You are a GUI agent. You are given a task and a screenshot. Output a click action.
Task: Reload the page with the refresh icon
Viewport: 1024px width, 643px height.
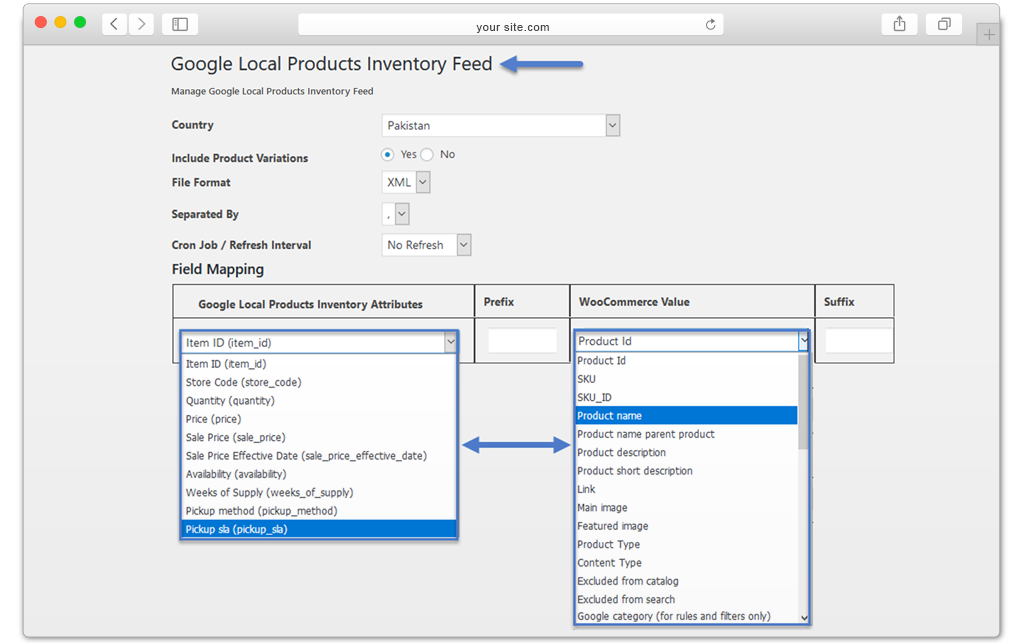coord(711,25)
